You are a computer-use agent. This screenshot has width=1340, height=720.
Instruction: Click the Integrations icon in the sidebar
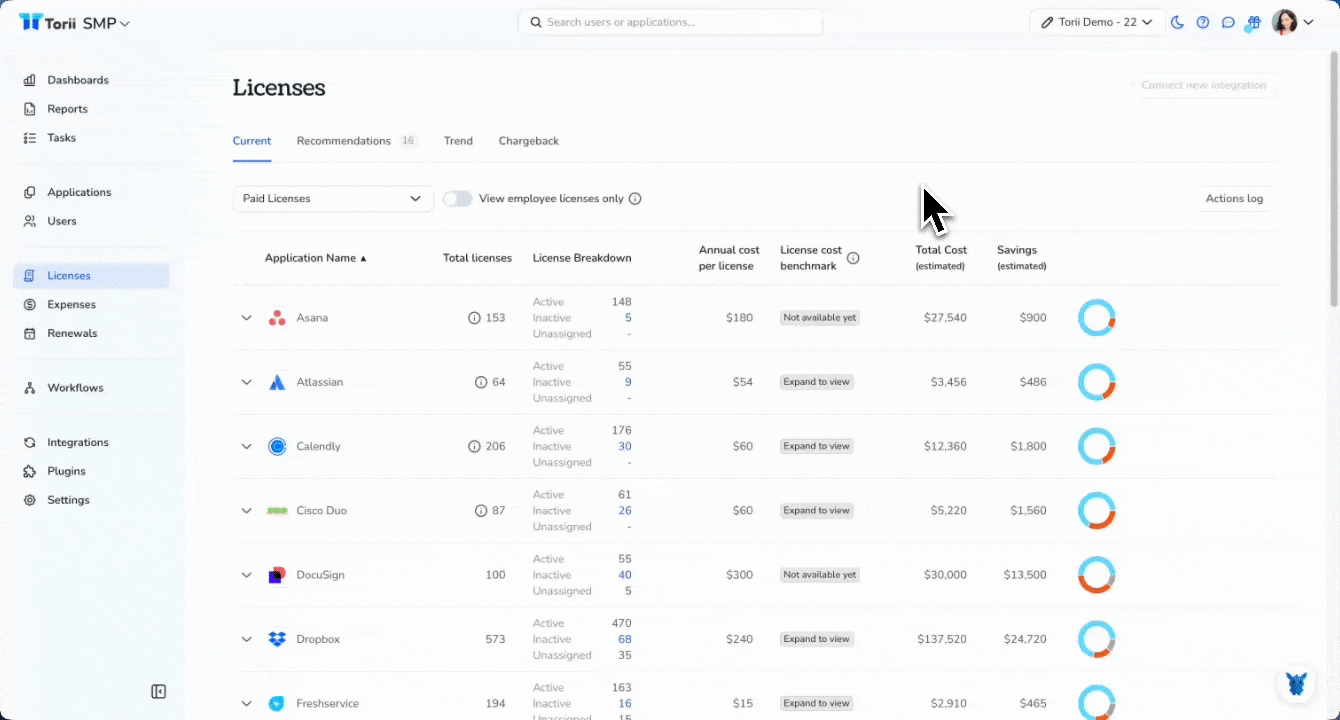pyautogui.click(x=29, y=442)
